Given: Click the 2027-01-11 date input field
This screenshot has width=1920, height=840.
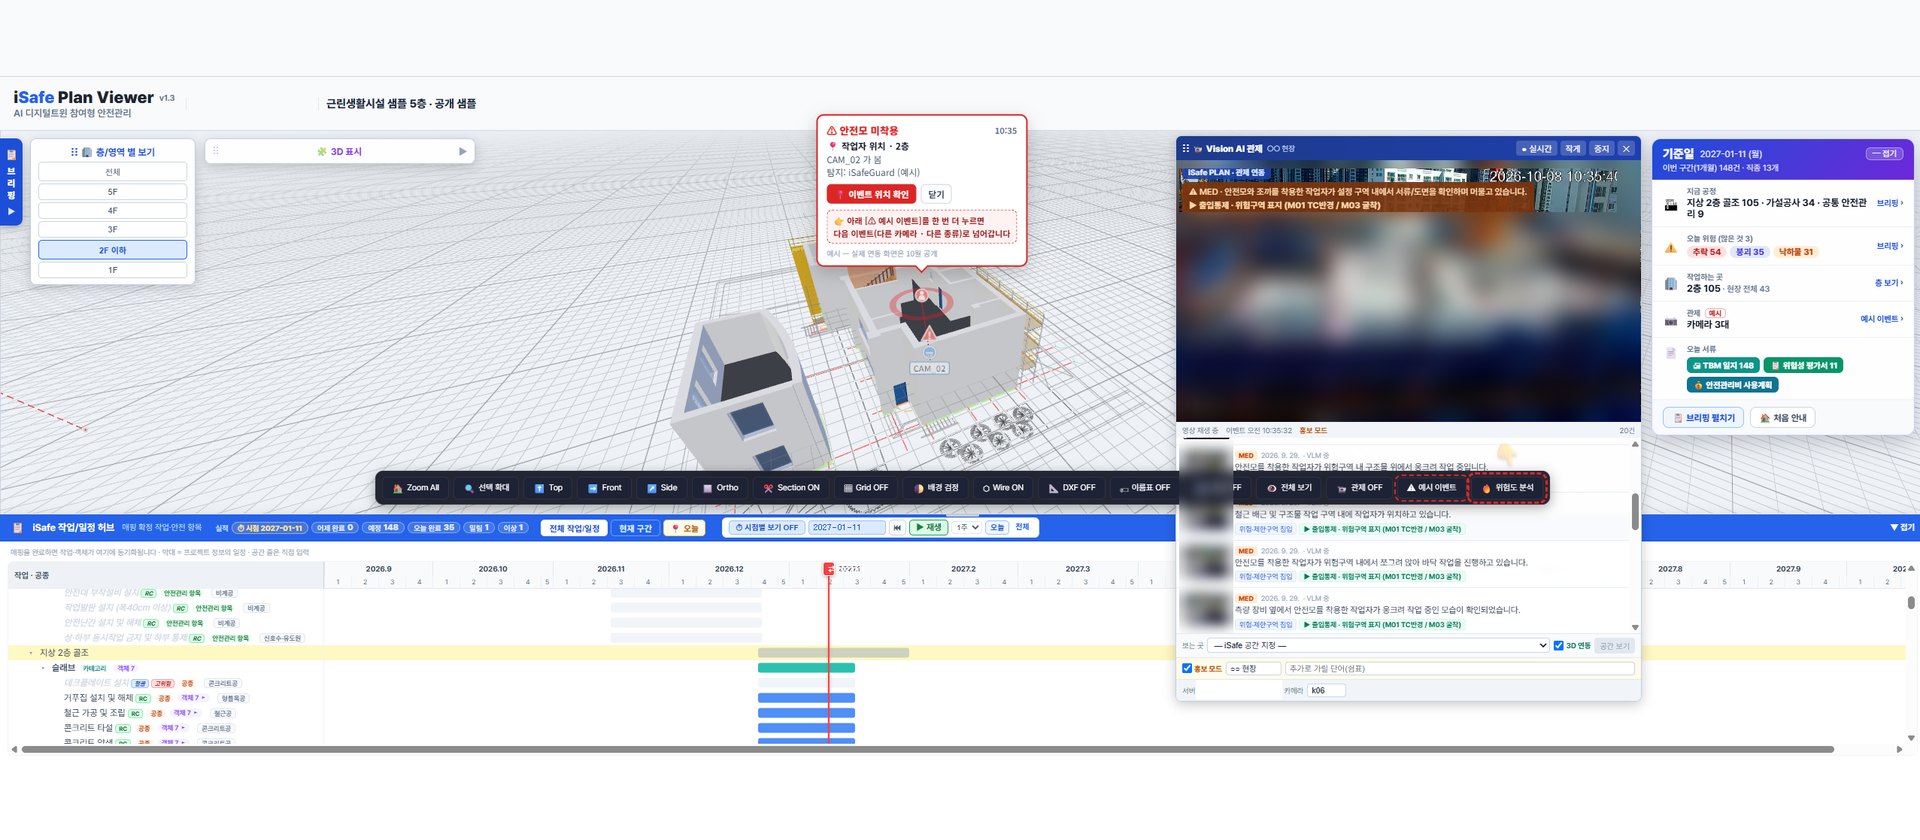Looking at the screenshot, I should [x=847, y=528].
